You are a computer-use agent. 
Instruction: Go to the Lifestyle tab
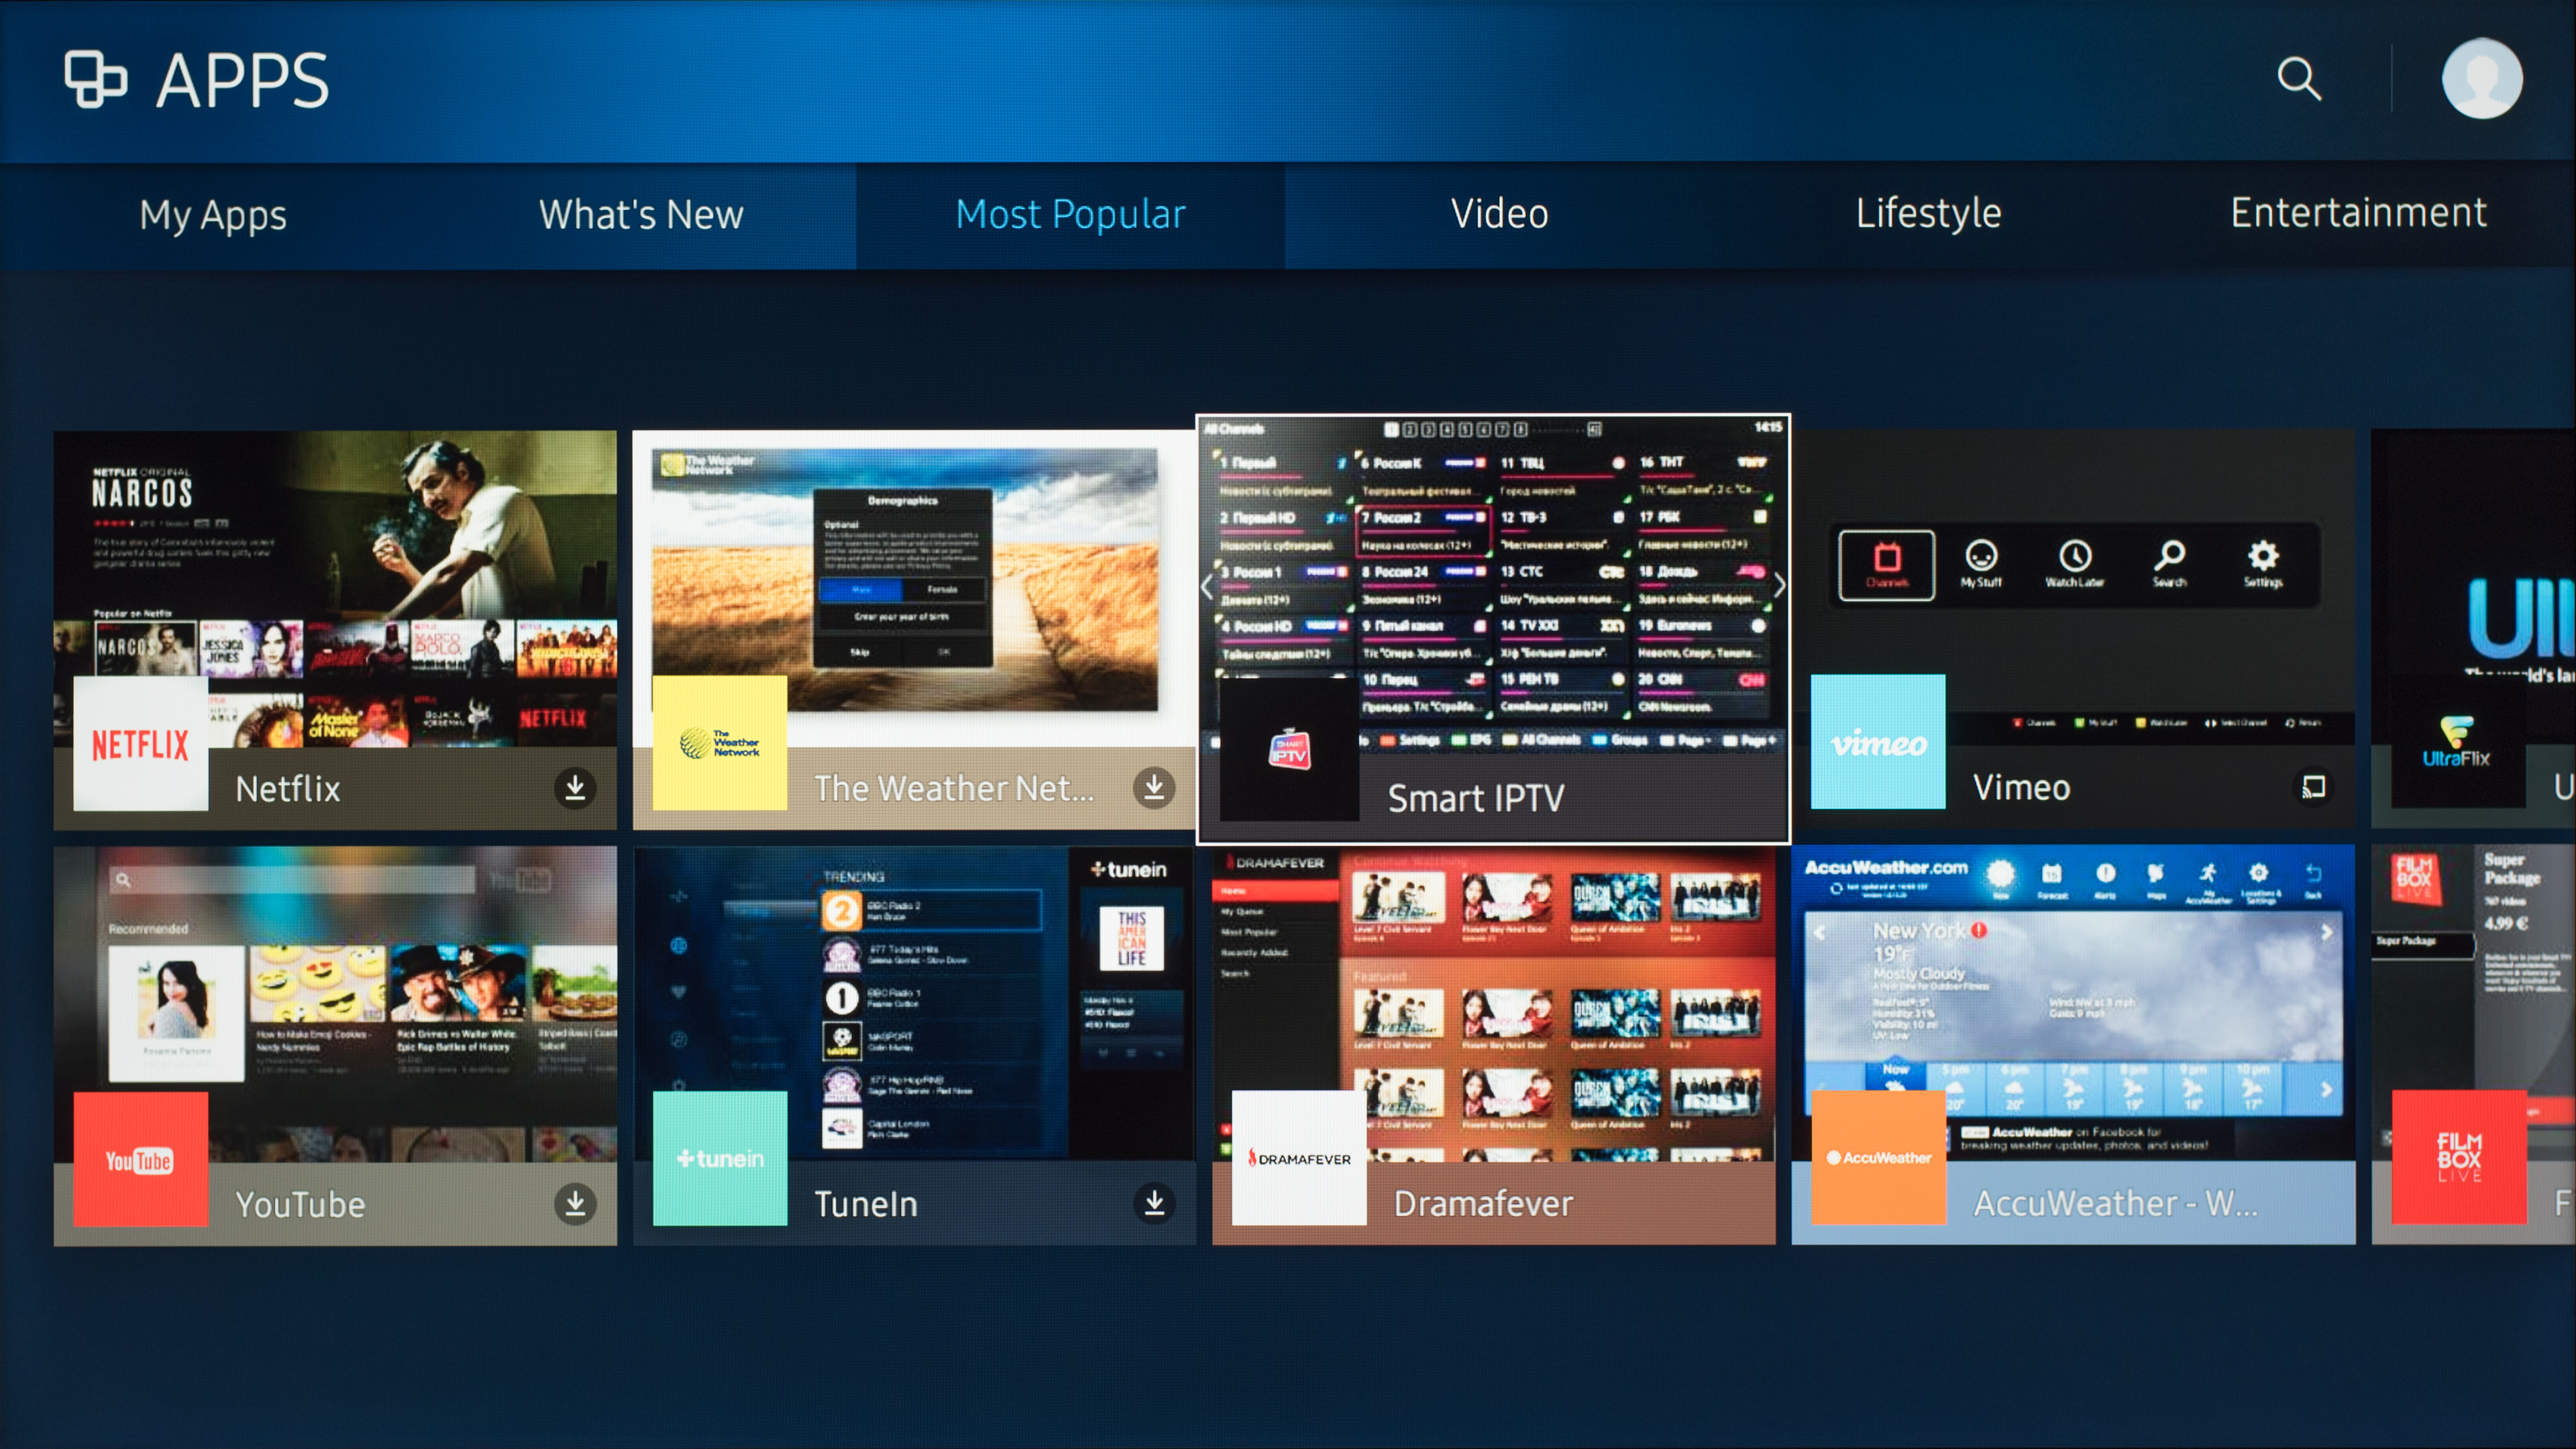[x=1928, y=214]
